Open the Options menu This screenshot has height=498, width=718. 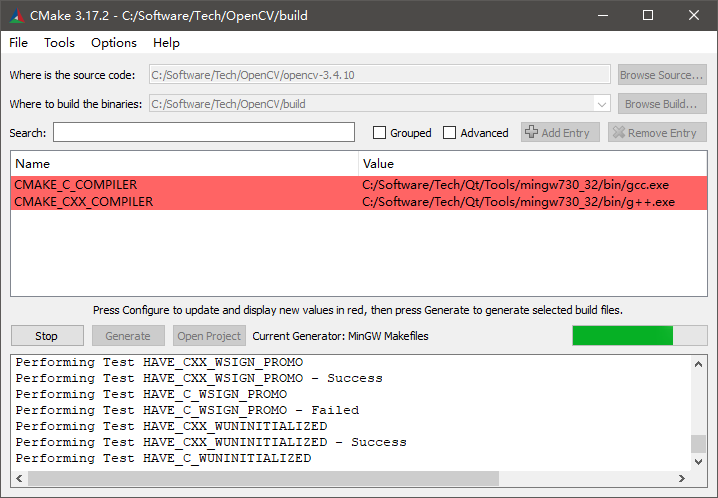[114, 43]
